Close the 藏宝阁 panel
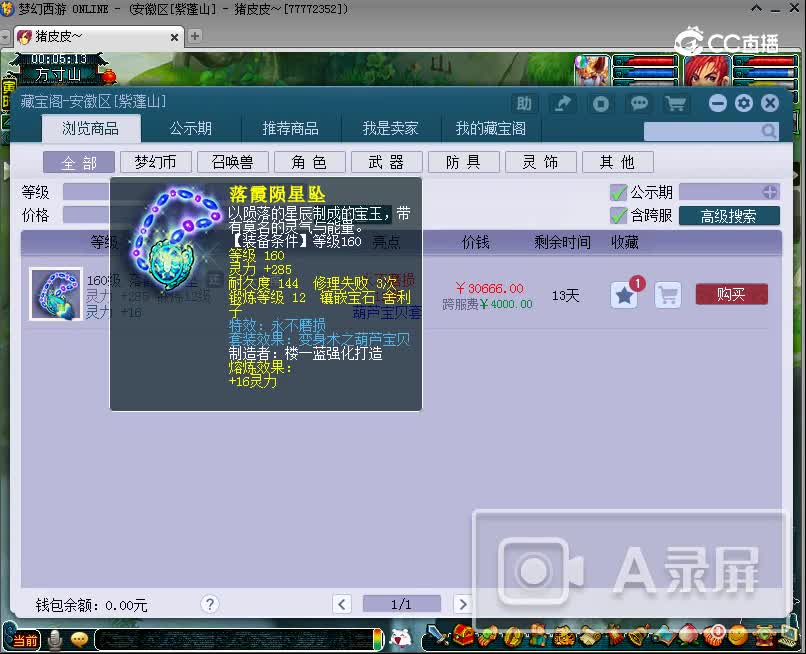The height and width of the screenshot is (654, 806). pos(770,103)
